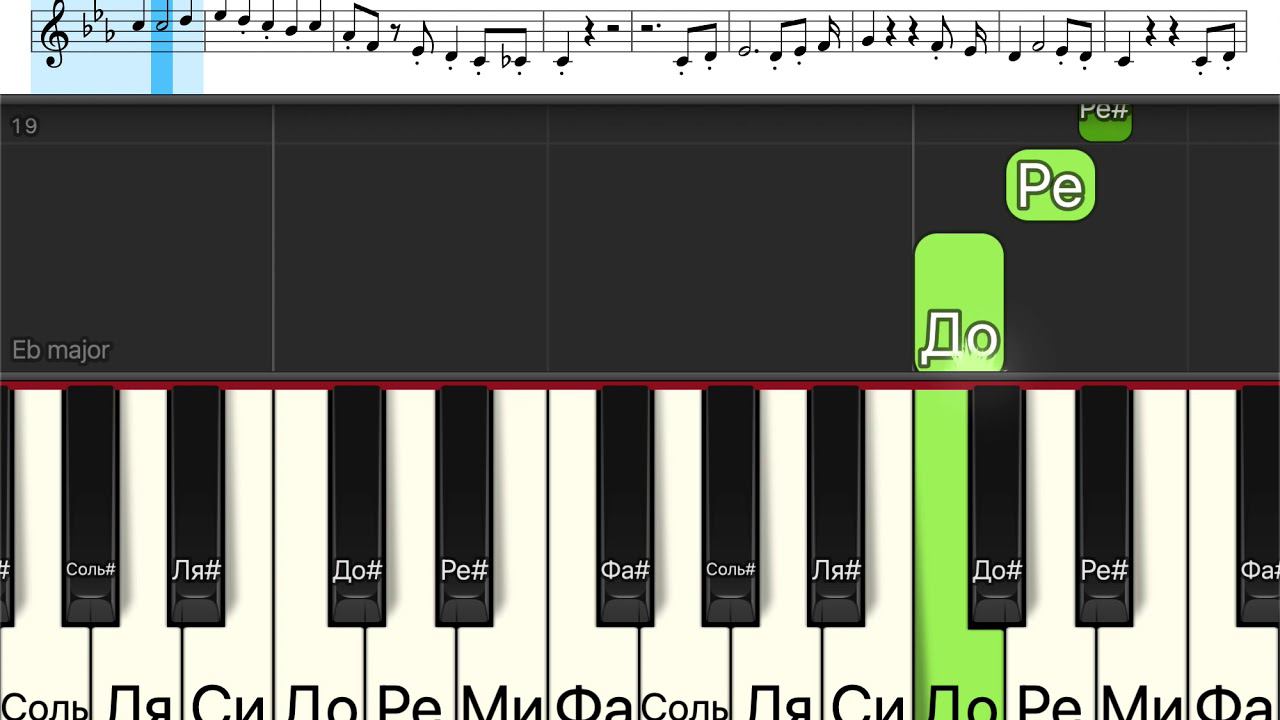
Task: Click the Eb major key label
Action: (61, 350)
